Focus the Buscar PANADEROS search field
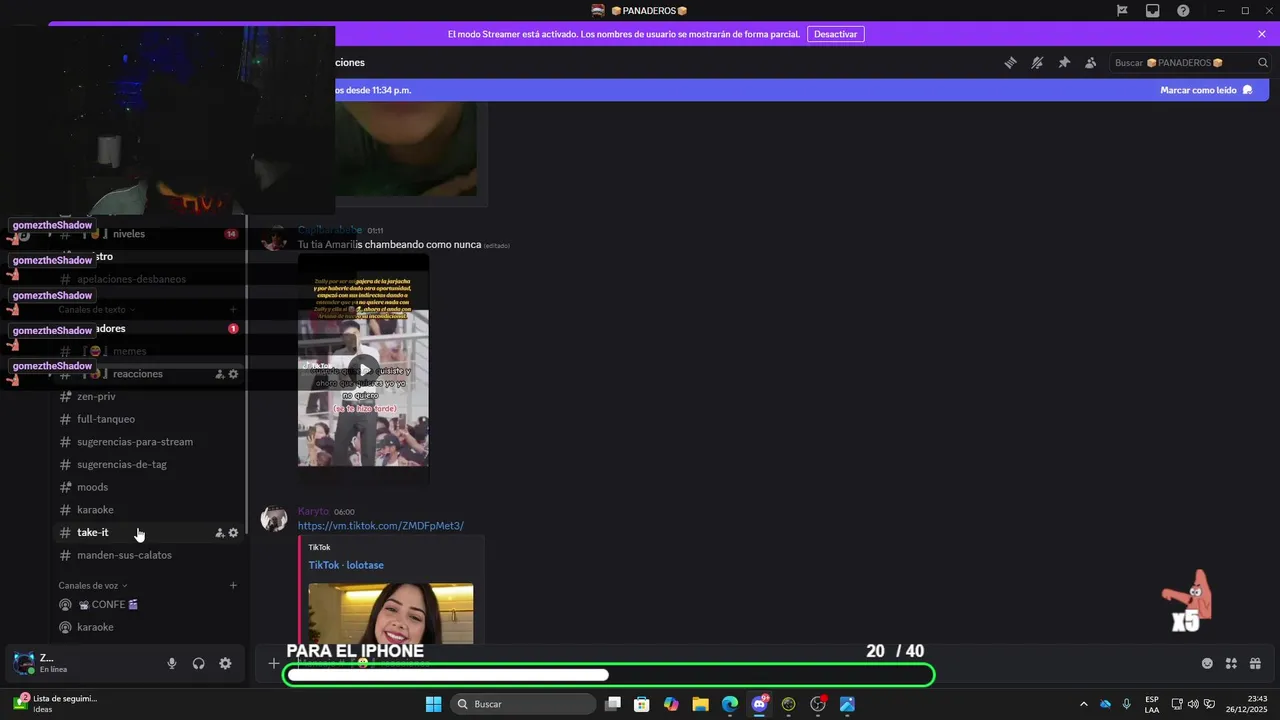Viewport: 1280px width, 720px height. [1191, 62]
